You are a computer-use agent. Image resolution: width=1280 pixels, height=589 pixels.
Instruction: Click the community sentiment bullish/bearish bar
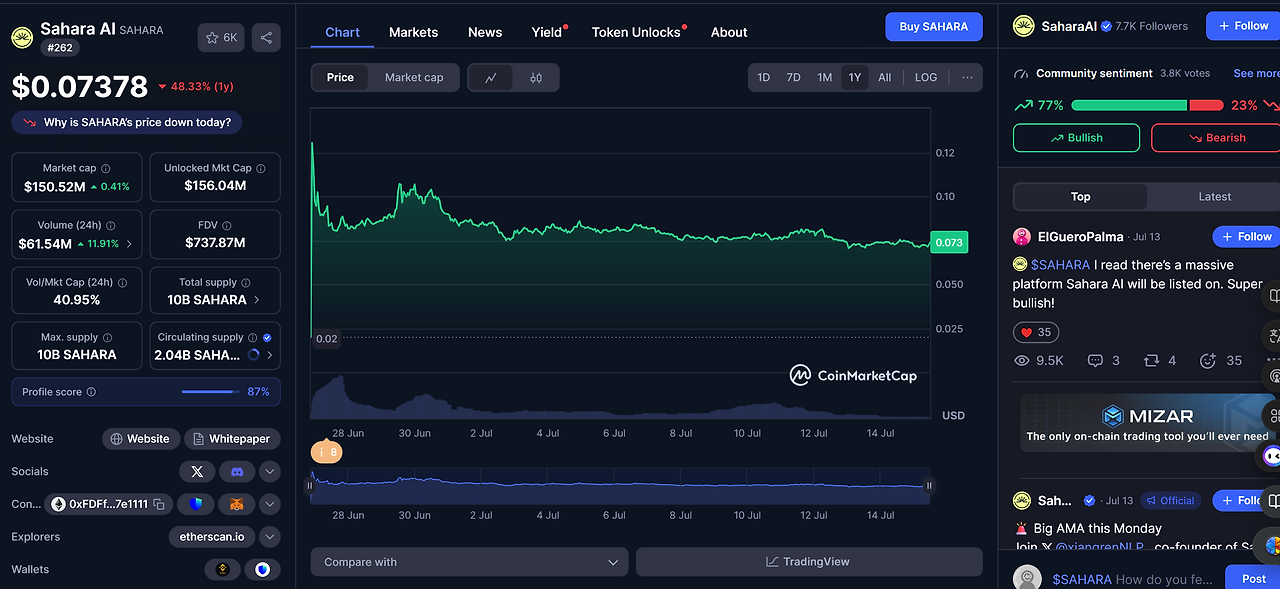[x=1147, y=105]
